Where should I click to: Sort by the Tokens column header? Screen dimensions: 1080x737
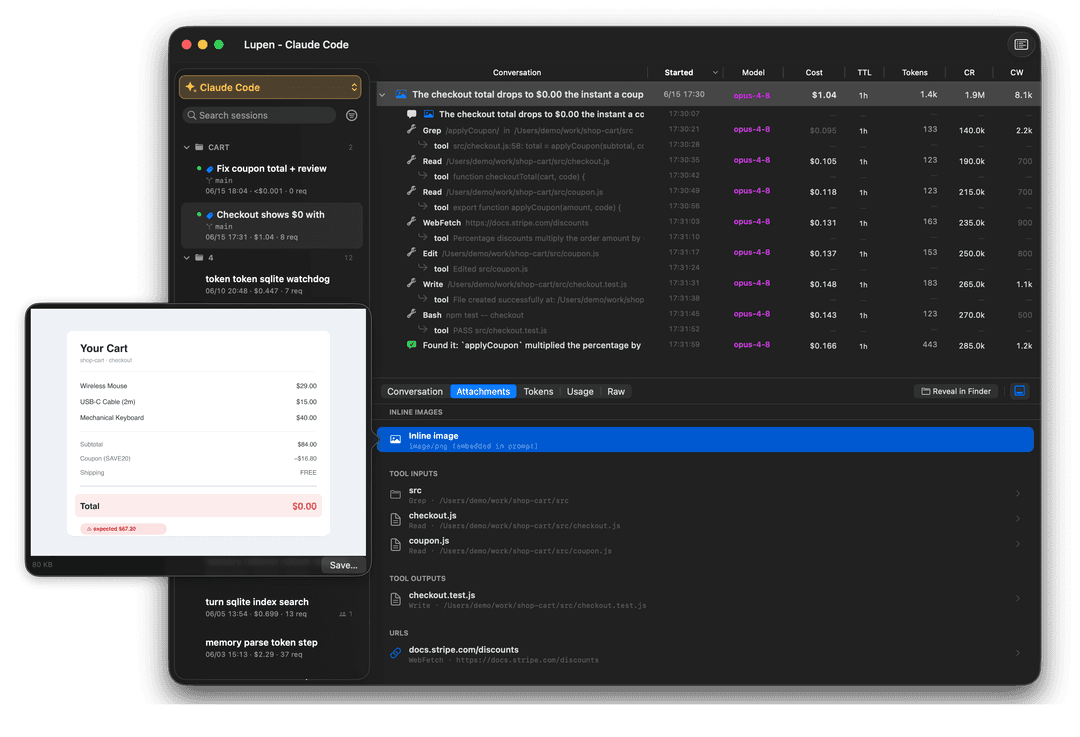pos(915,72)
